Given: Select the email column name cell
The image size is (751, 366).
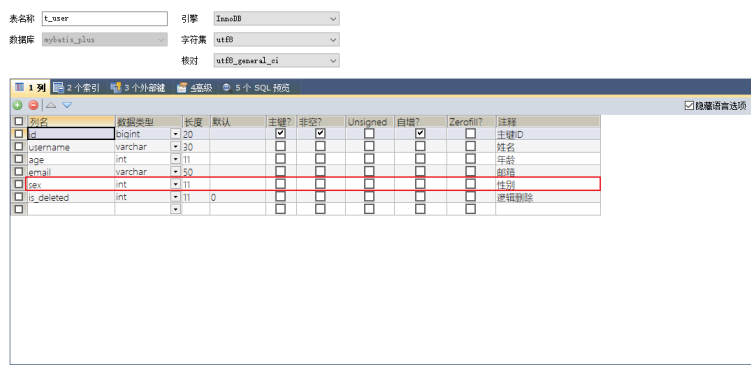Looking at the screenshot, I should [x=71, y=172].
